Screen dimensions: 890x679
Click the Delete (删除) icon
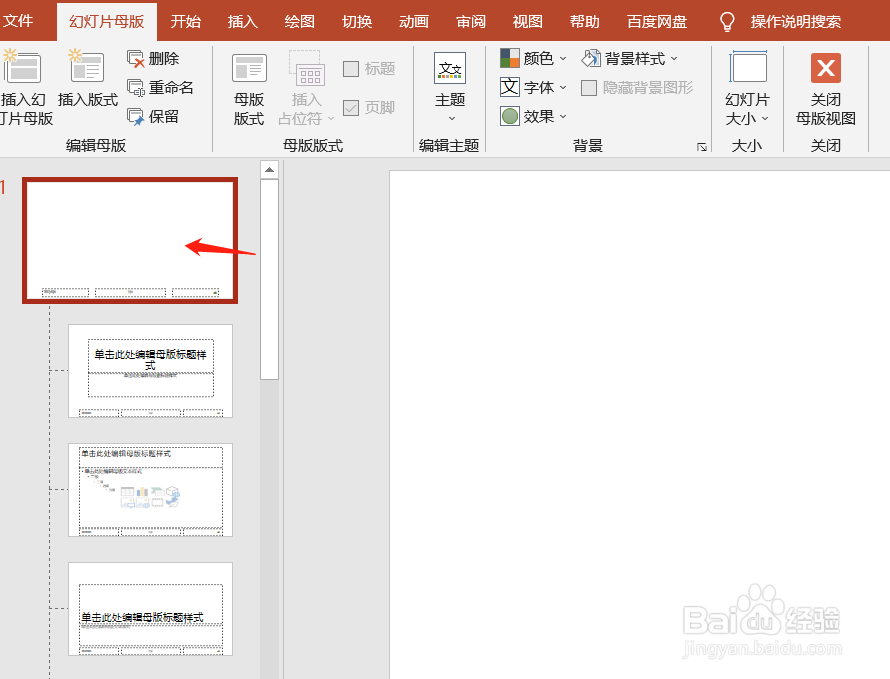click(136, 58)
